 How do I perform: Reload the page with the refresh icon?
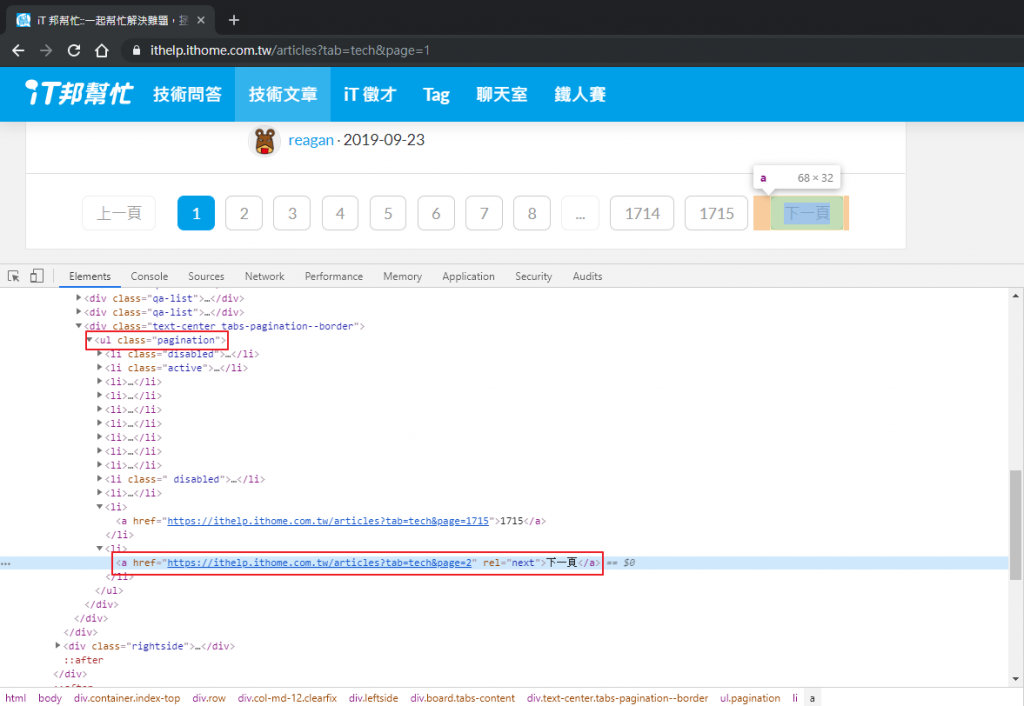point(74,50)
